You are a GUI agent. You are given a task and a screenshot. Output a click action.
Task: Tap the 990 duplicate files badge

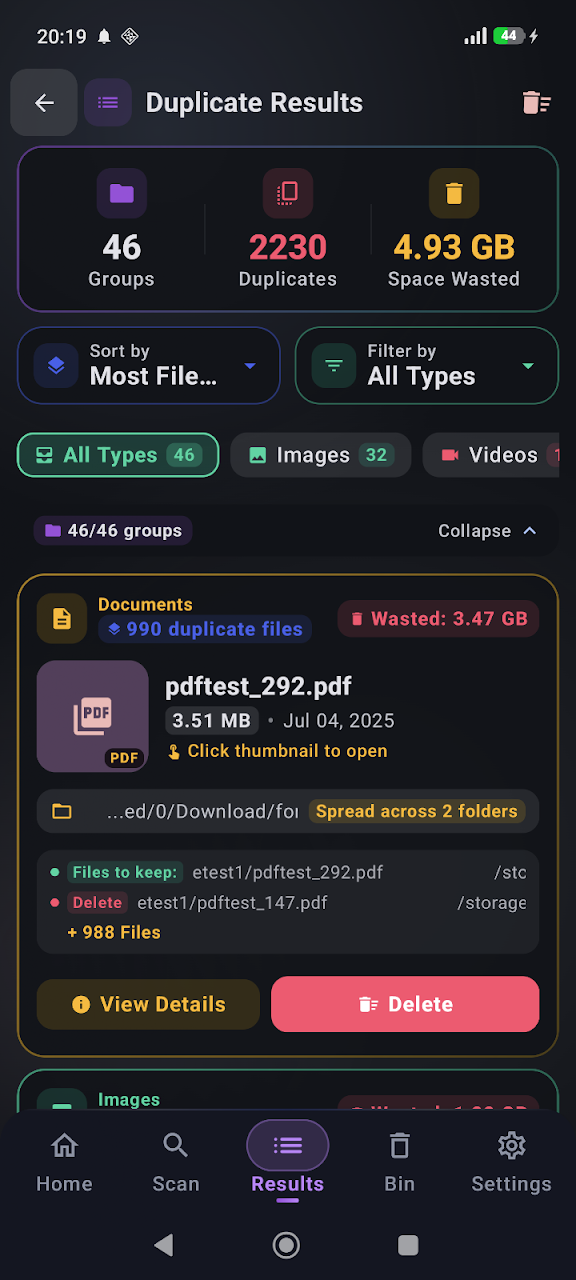click(x=205, y=629)
